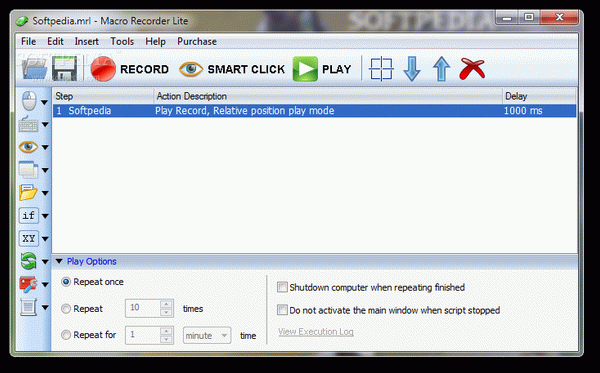Move step up with blue up arrow

[x=441, y=69]
